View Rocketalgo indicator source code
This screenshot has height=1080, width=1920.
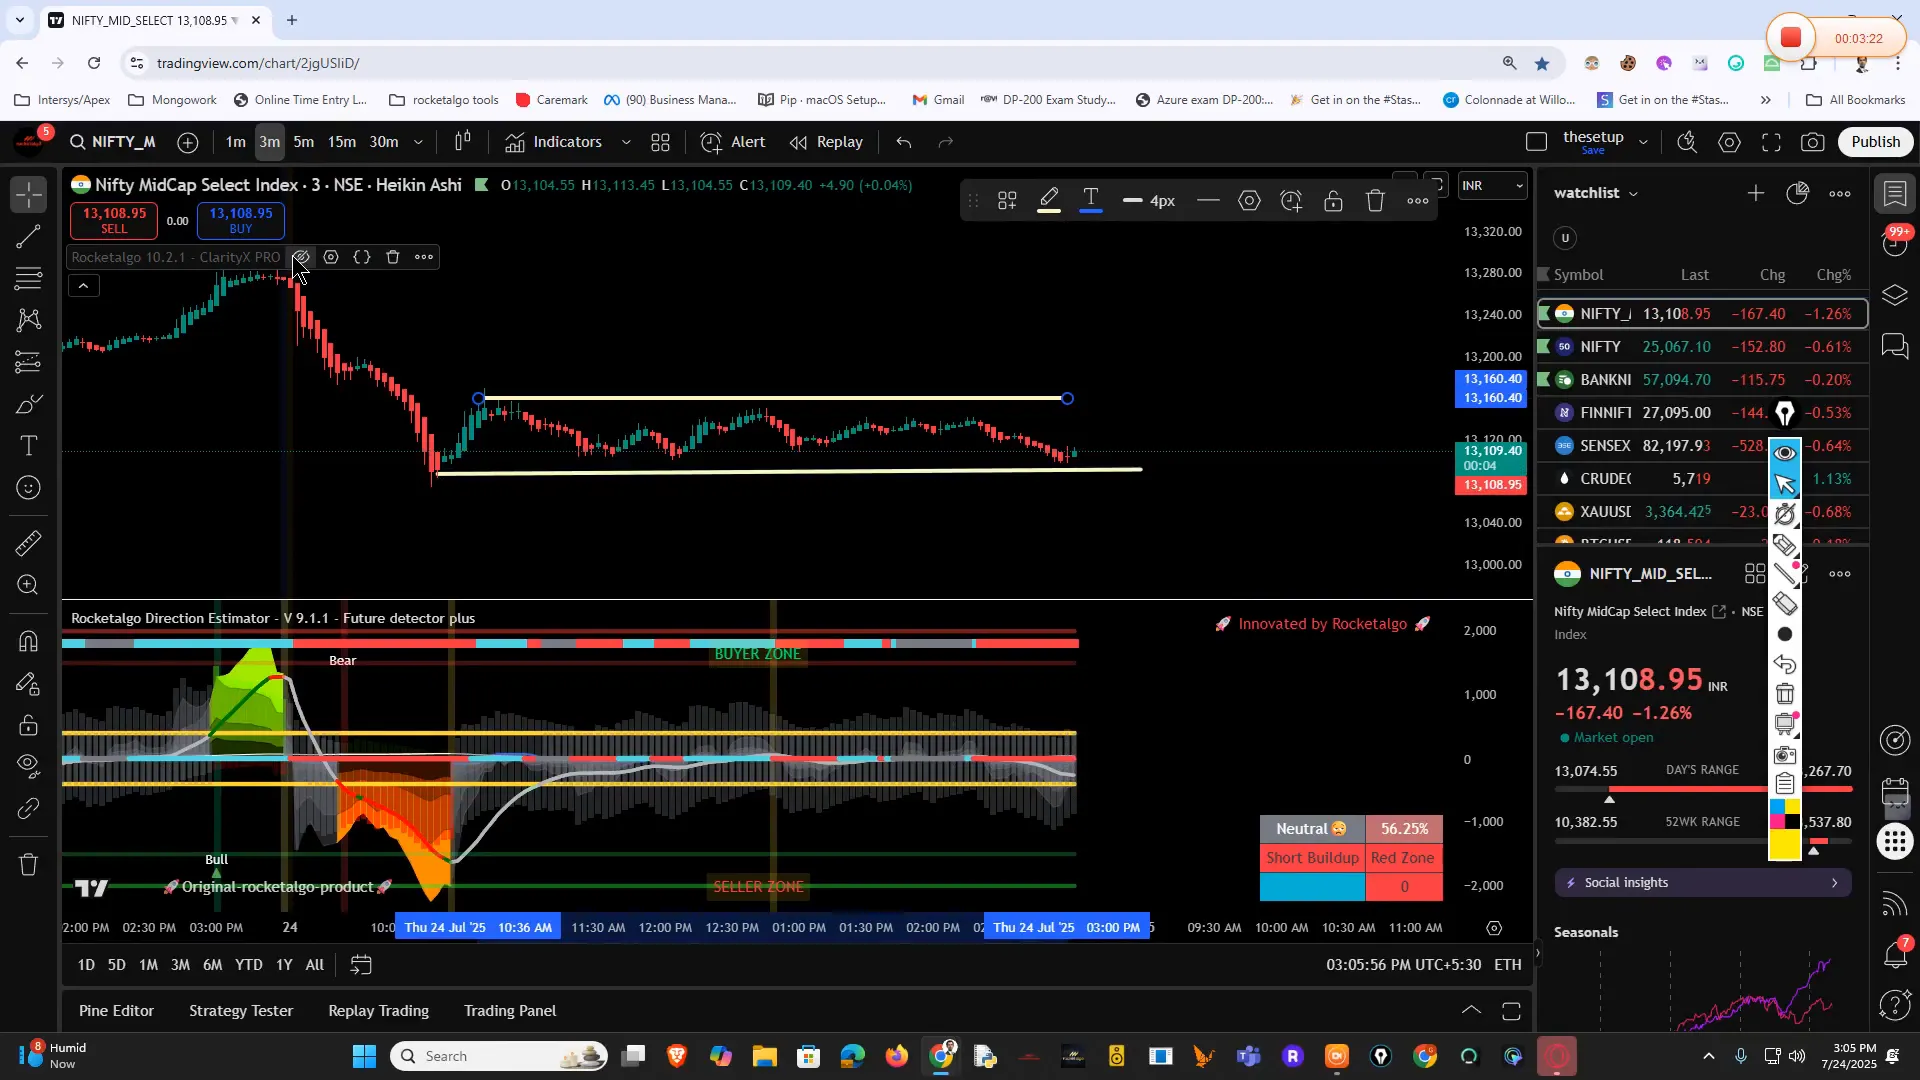[362, 257]
